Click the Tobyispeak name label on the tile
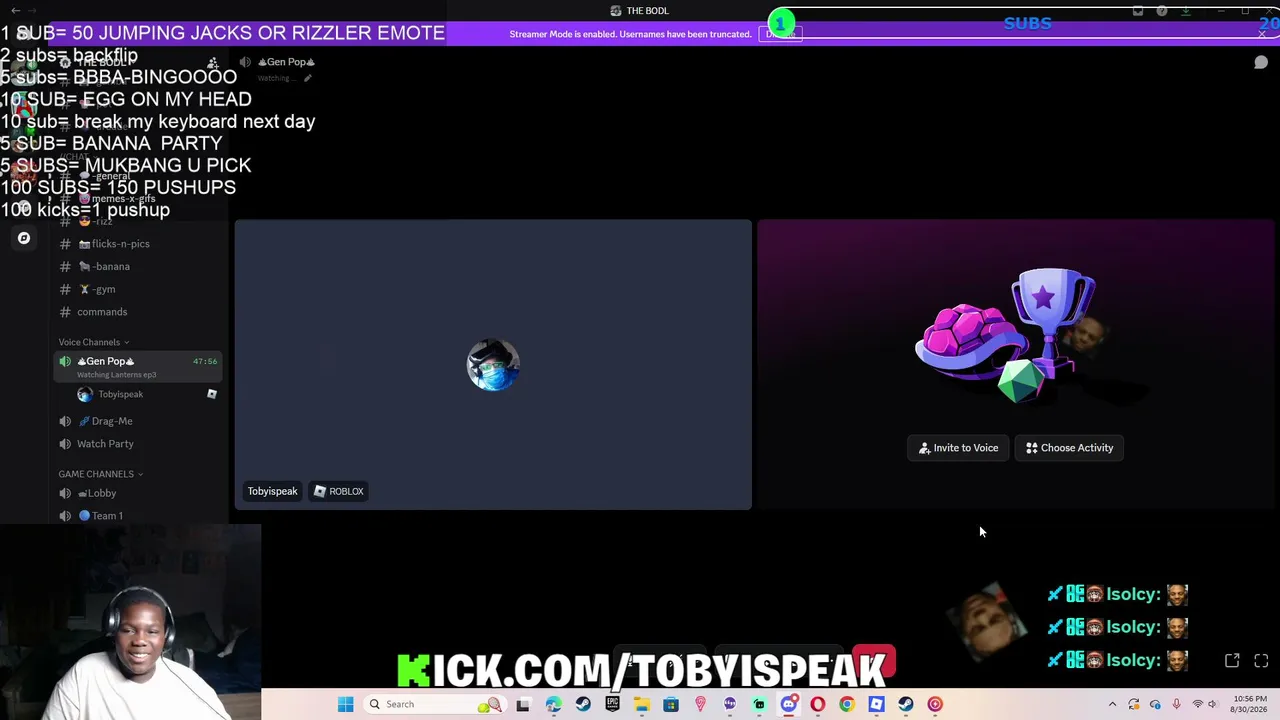1280x720 pixels. [x=273, y=491]
